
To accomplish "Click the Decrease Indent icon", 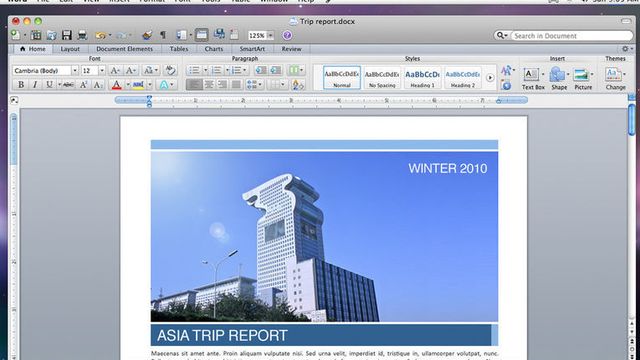I will pos(261,70).
